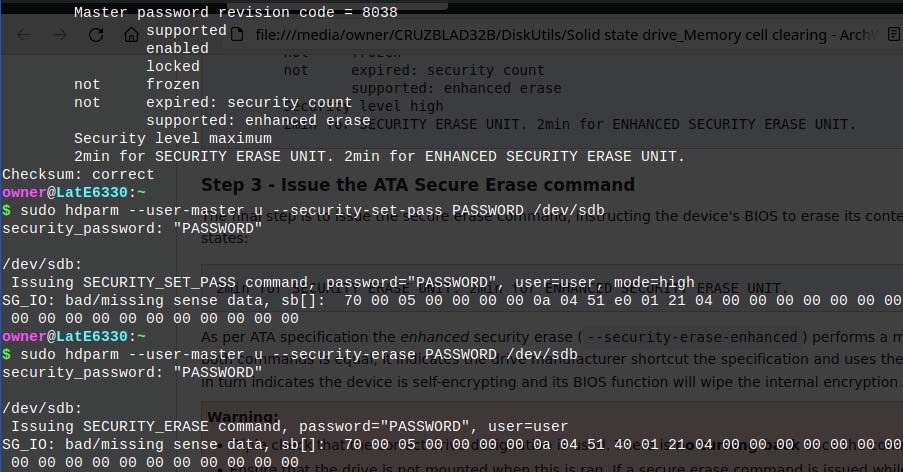Click Master password revision code line
903x472 pixels.
click(x=236, y=13)
